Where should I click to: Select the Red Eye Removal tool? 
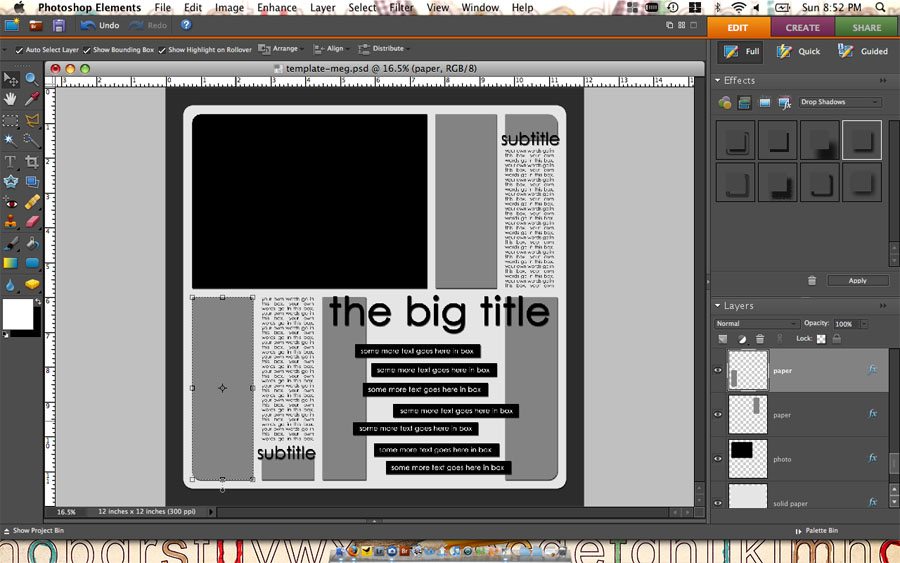[x=10, y=203]
